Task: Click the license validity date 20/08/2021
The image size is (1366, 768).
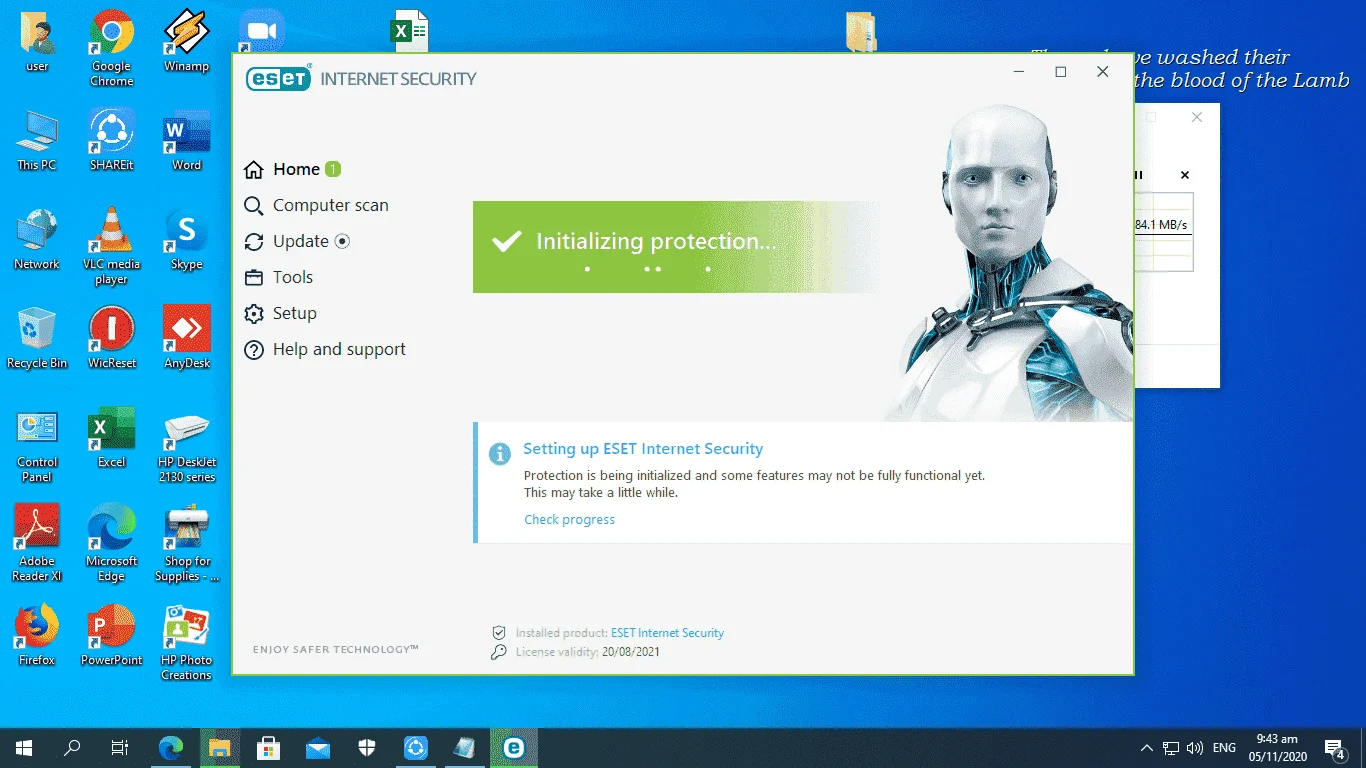Action: coord(631,652)
